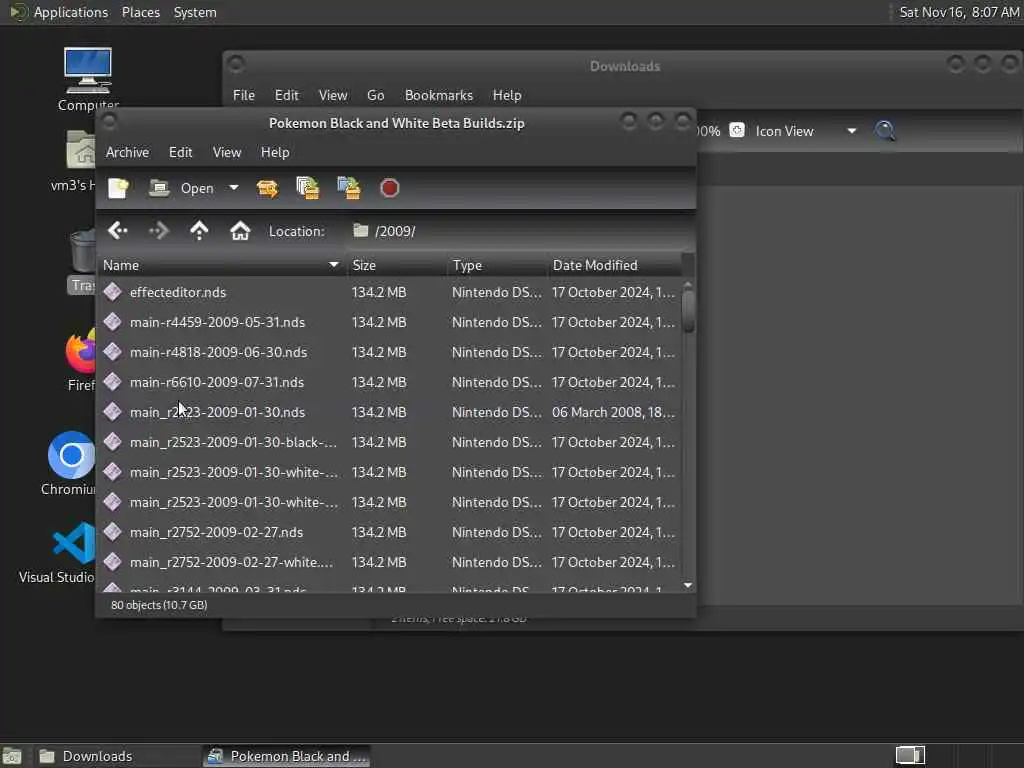This screenshot has width=1024, height=768.
Task: Select main_r2752-2009-02-27.nds file
Action: click(x=216, y=532)
